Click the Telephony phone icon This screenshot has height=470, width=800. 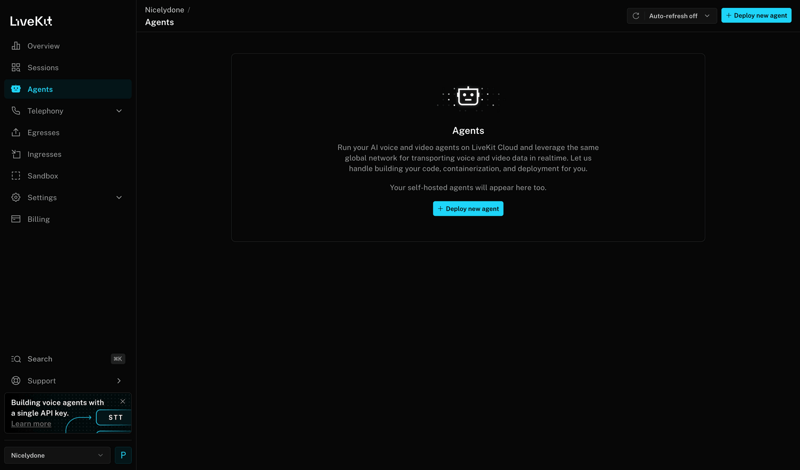(x=16, y=111)
